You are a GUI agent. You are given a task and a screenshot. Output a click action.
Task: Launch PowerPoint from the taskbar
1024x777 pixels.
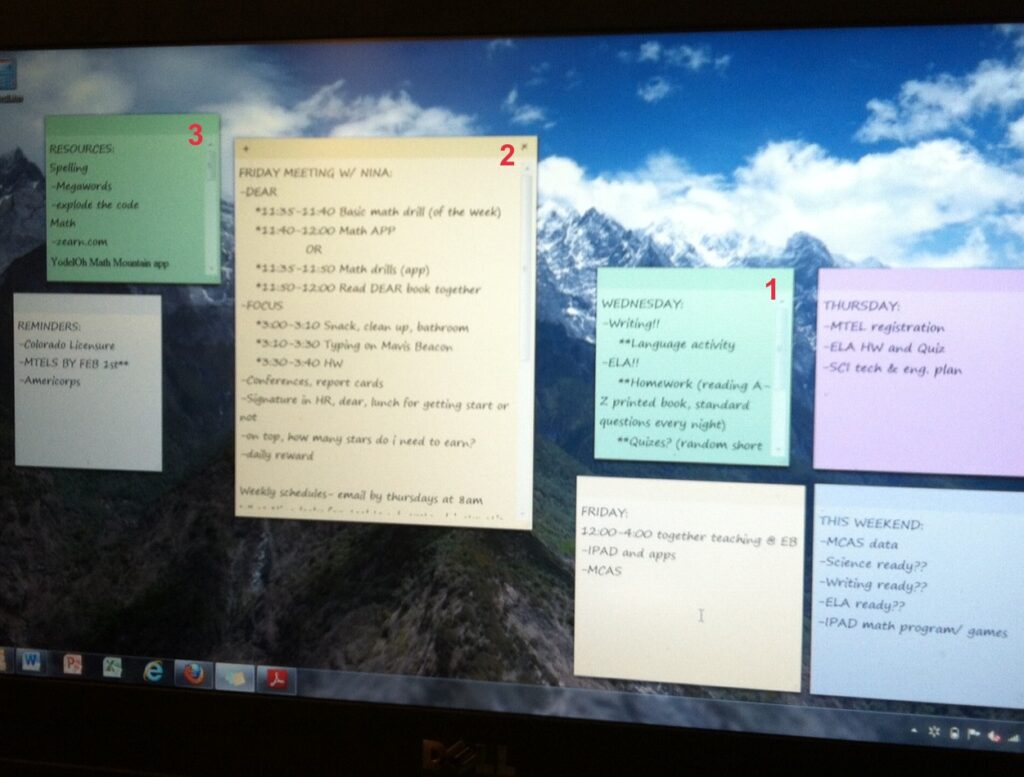72,664
